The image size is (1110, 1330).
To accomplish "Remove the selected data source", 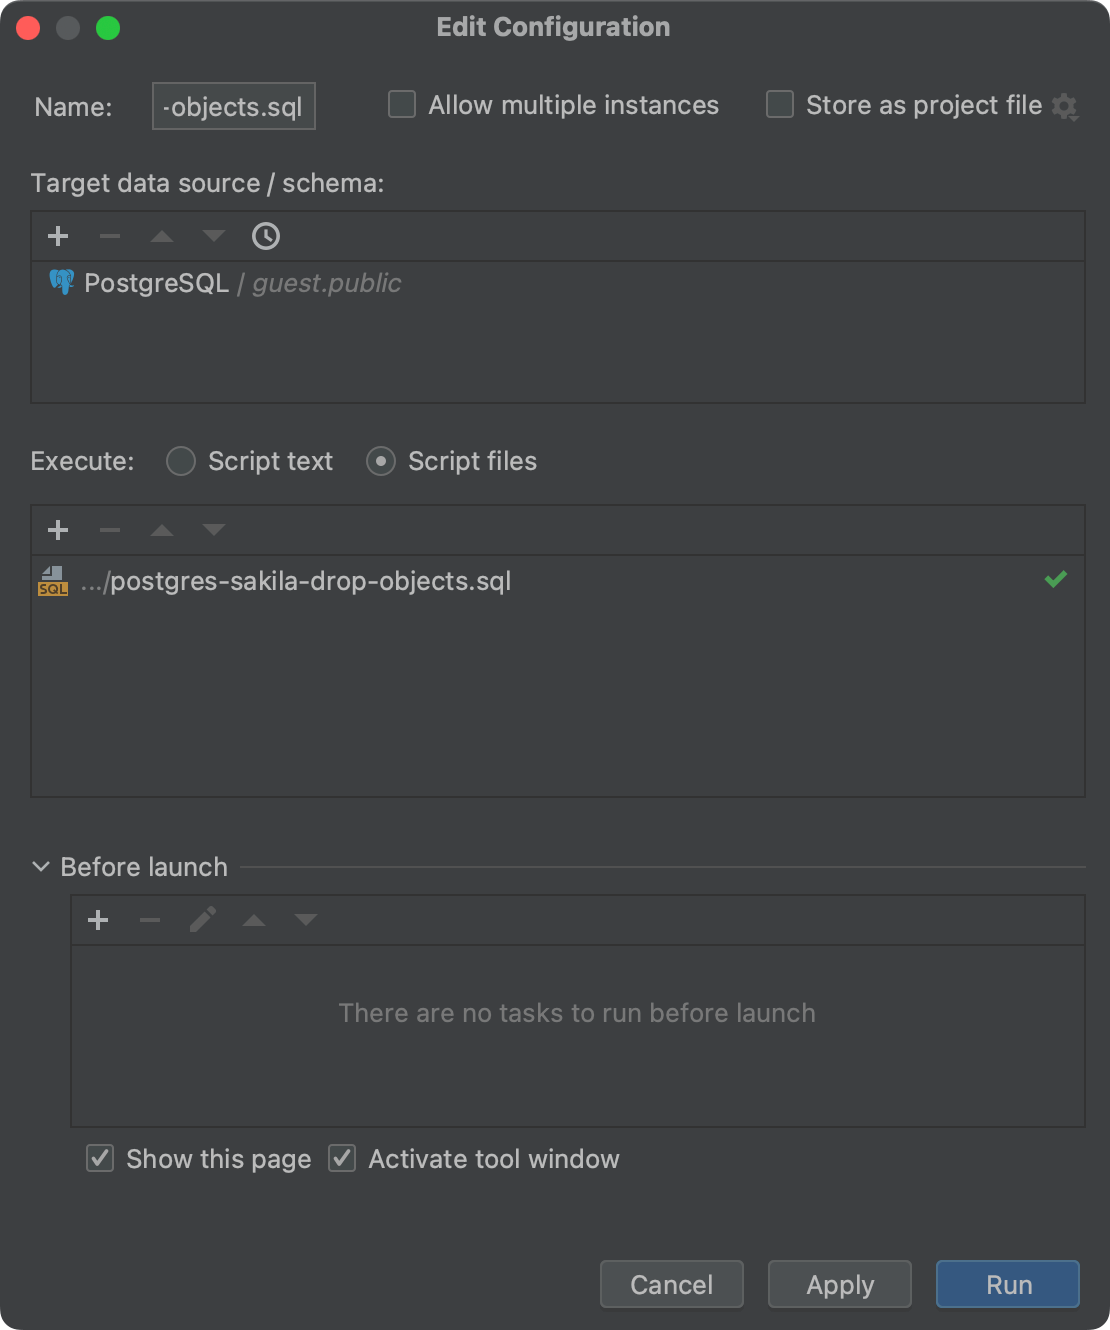I will tap(110, 236).
